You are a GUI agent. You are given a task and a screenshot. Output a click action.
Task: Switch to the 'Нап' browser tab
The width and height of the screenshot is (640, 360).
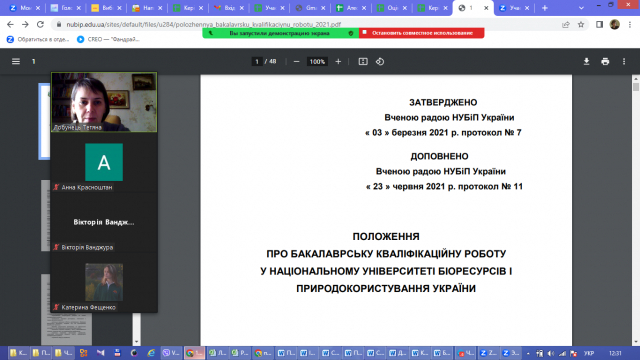(x=147, y=8)
